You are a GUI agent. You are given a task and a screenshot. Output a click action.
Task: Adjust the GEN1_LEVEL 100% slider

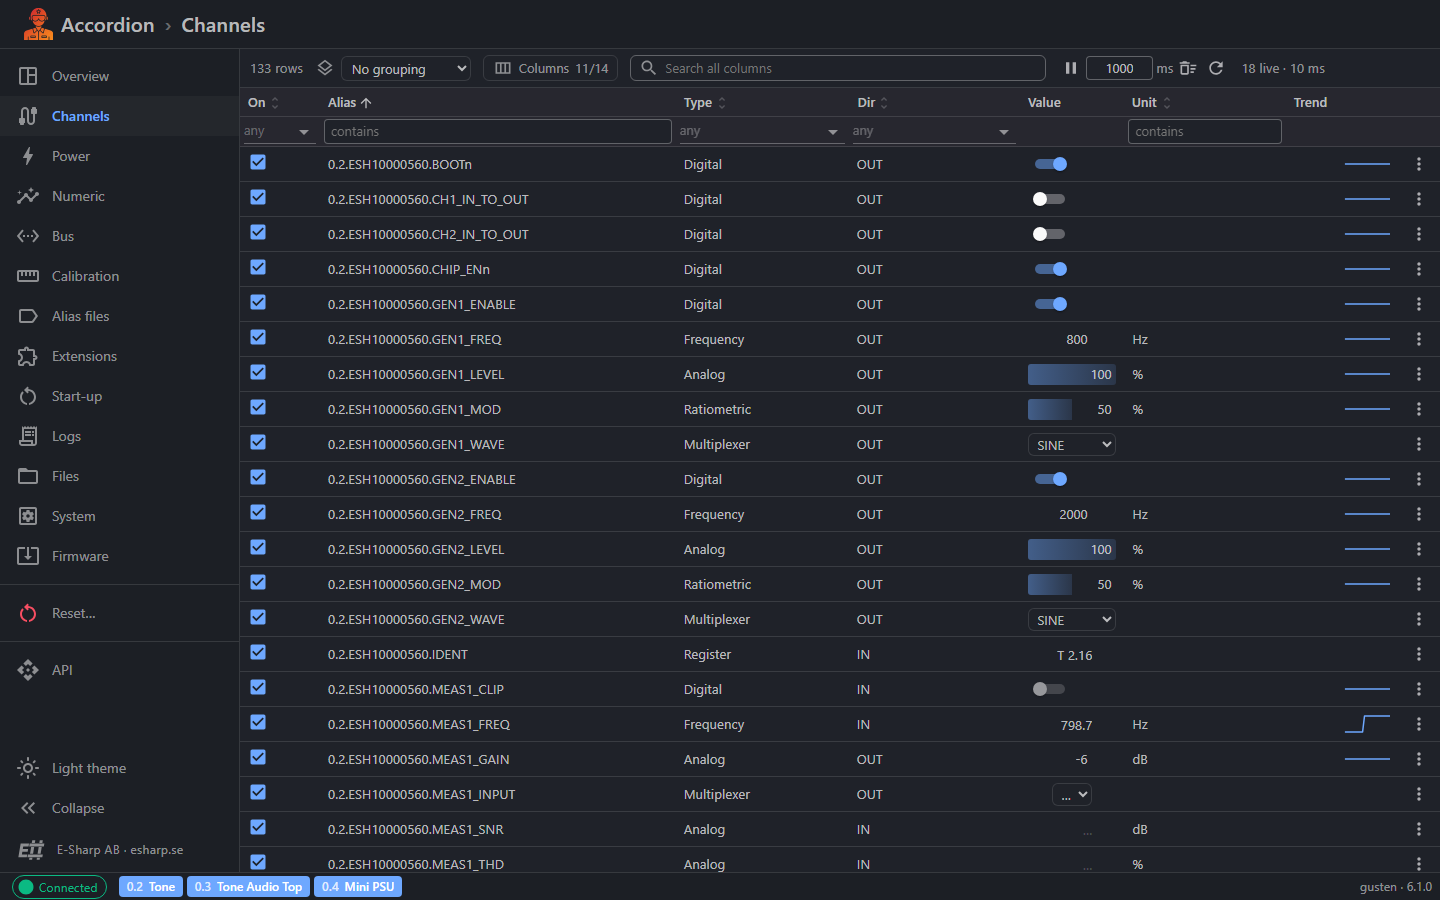coord(1072,374)
